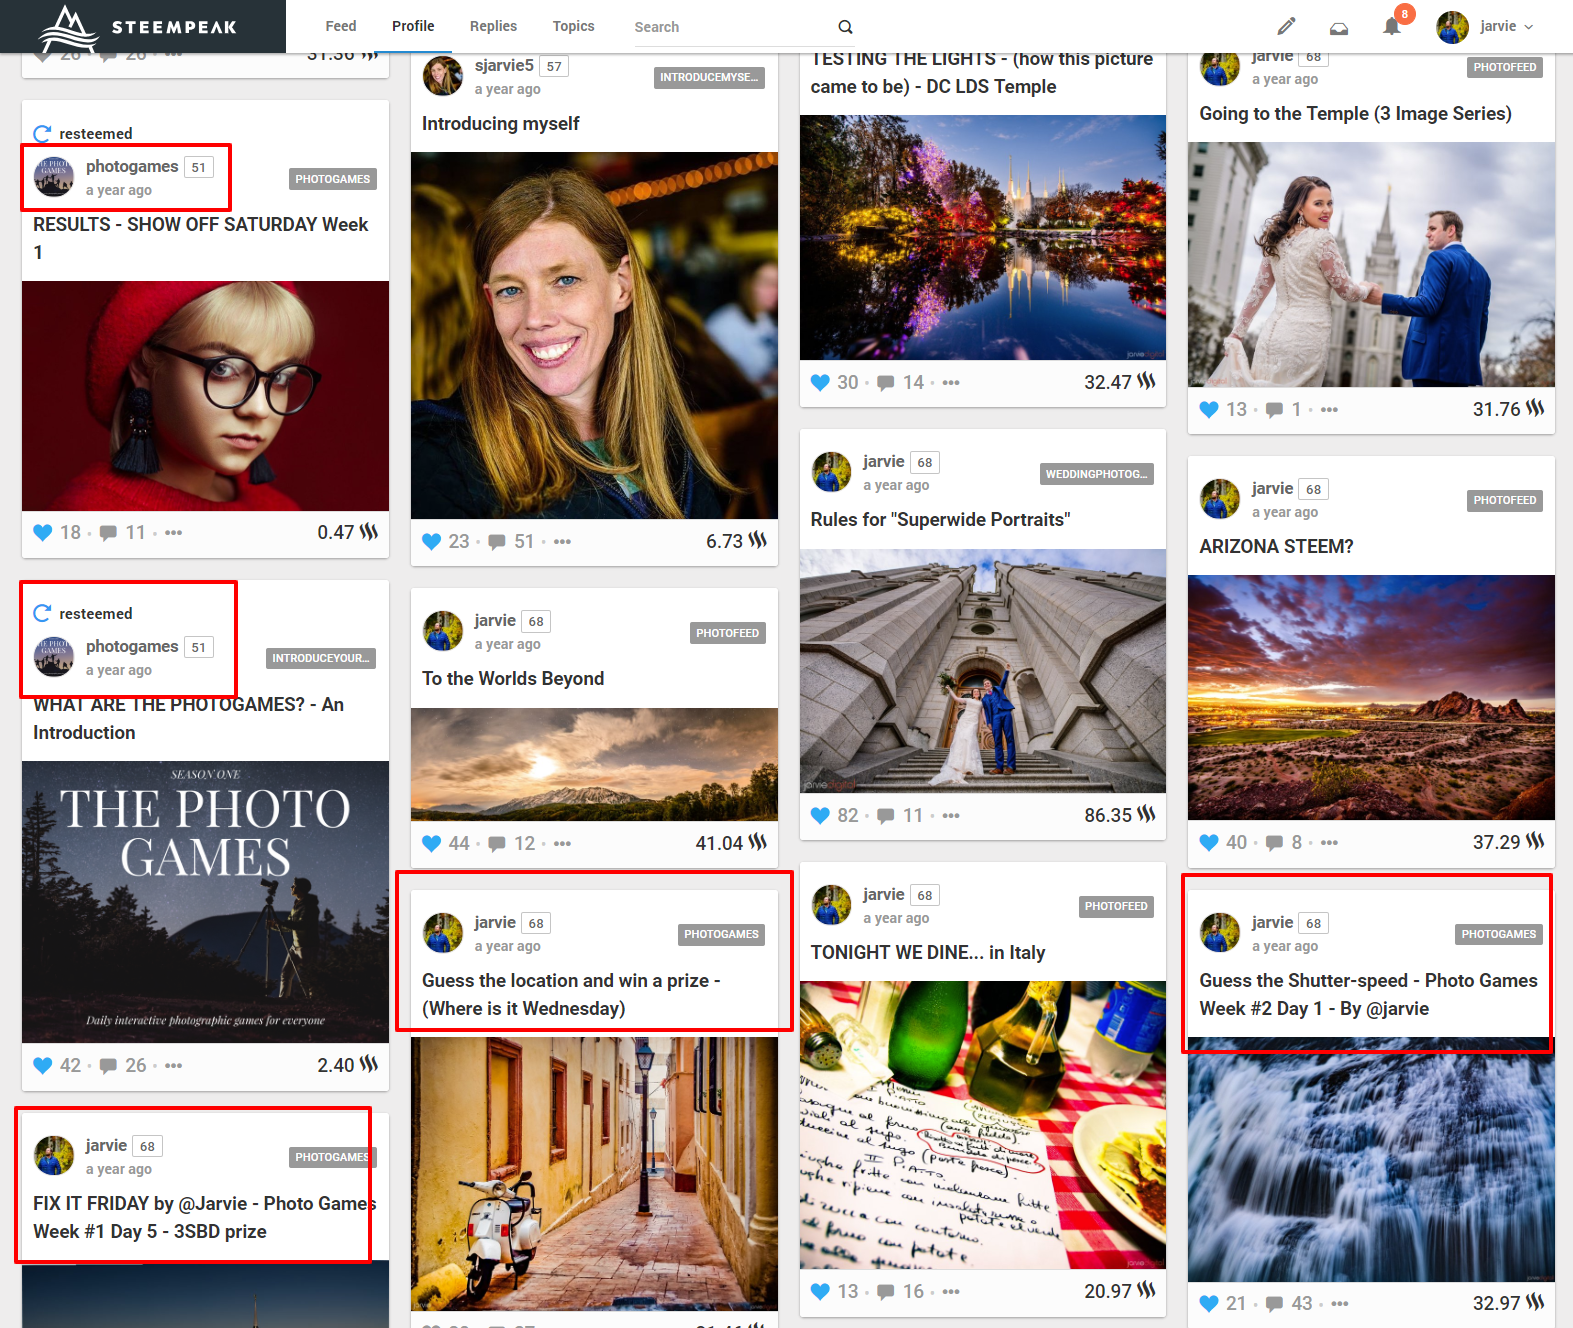Screen dimensions: 1573x1328
Task: Open the notifications bell icon
Action: point(1391,27)
